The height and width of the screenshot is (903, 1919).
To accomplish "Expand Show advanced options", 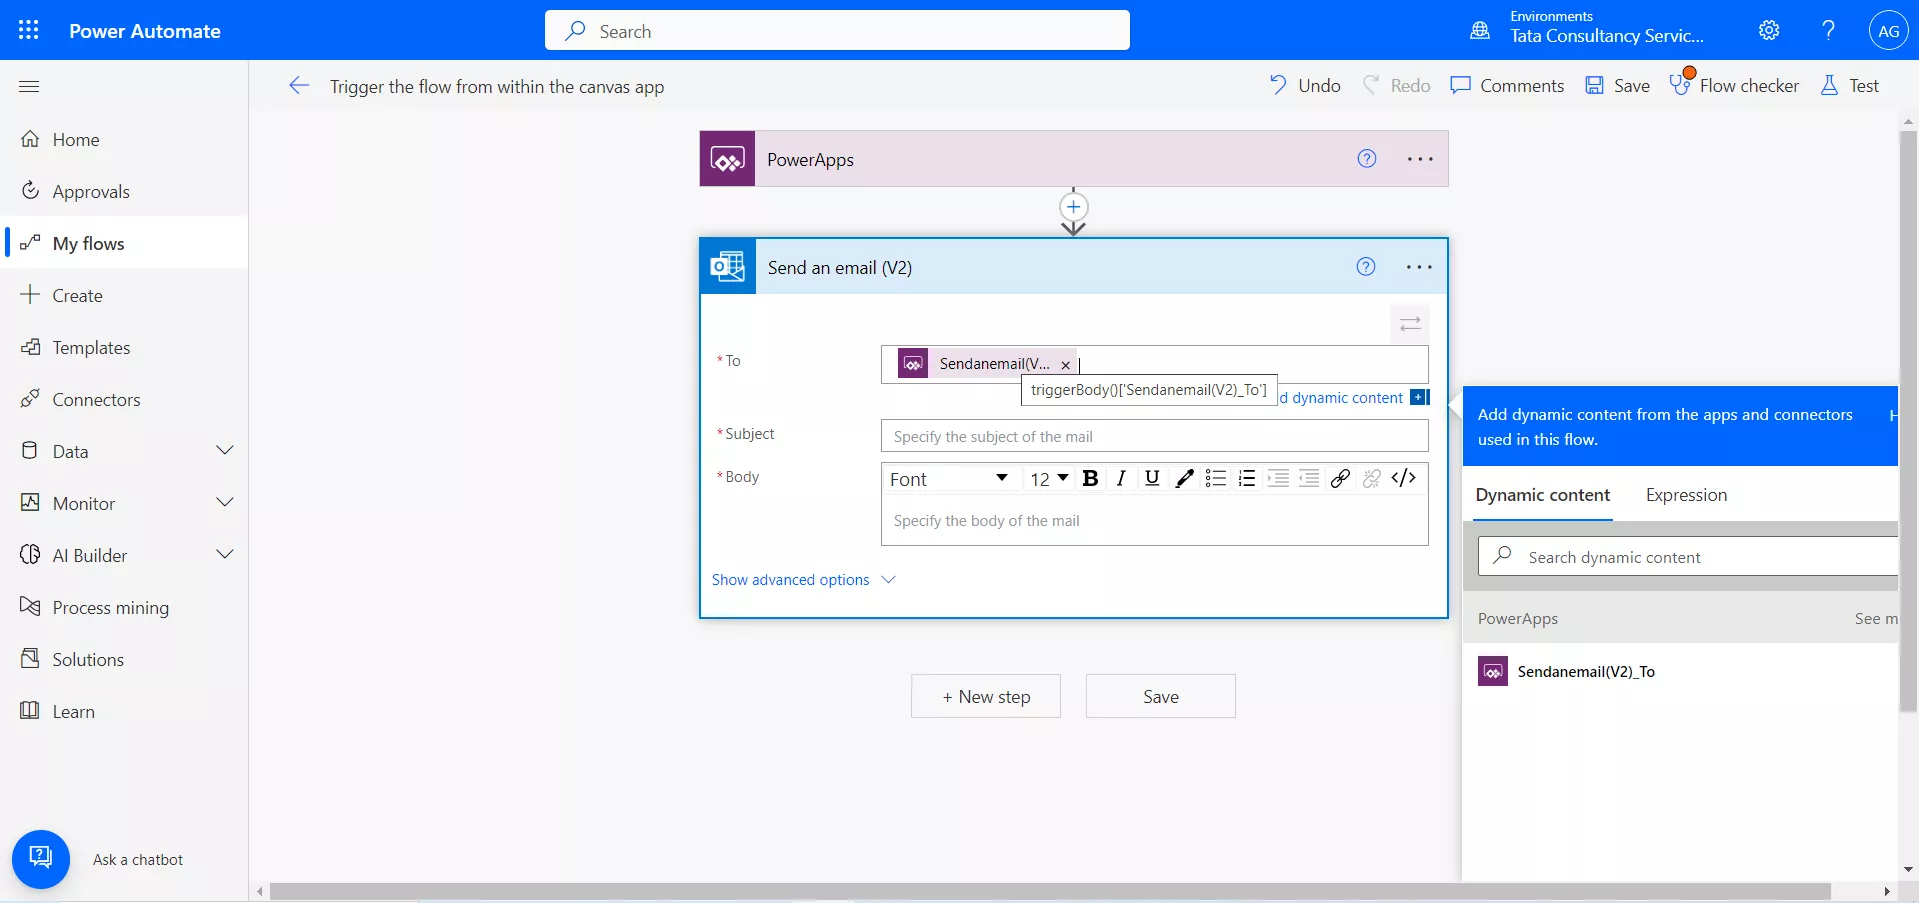I will point(803,580).
